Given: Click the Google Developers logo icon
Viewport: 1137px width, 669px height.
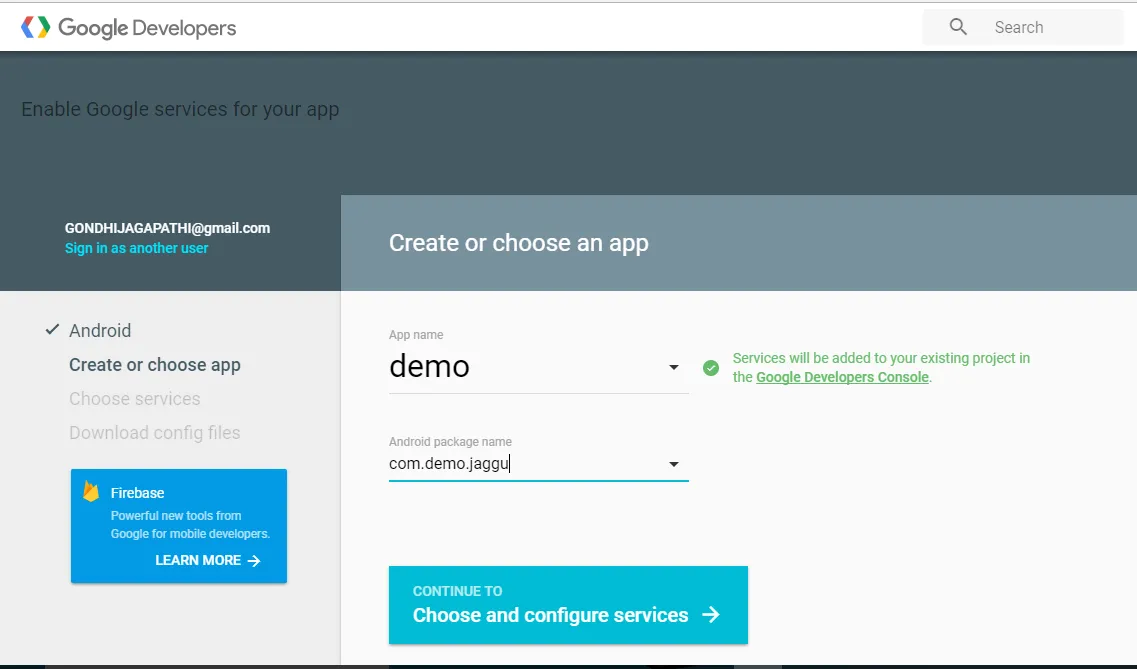Looking at the screenshot, I should coord(36,27).
